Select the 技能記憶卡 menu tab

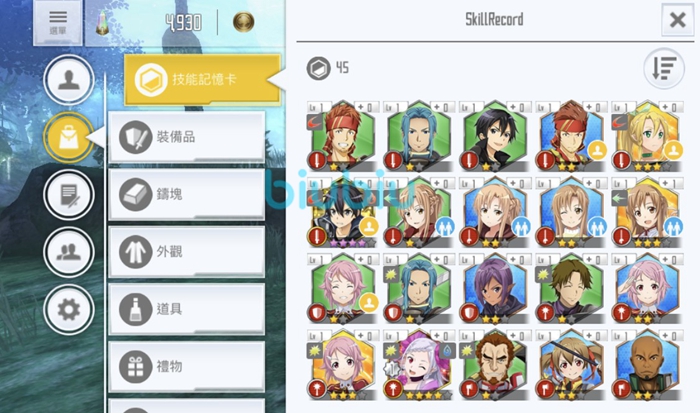pos(202,79)
